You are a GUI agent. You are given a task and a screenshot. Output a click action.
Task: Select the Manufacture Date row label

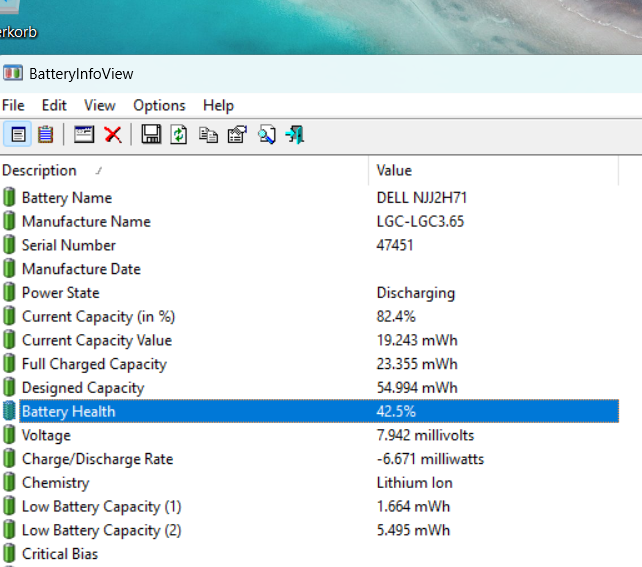pos(81,269)
